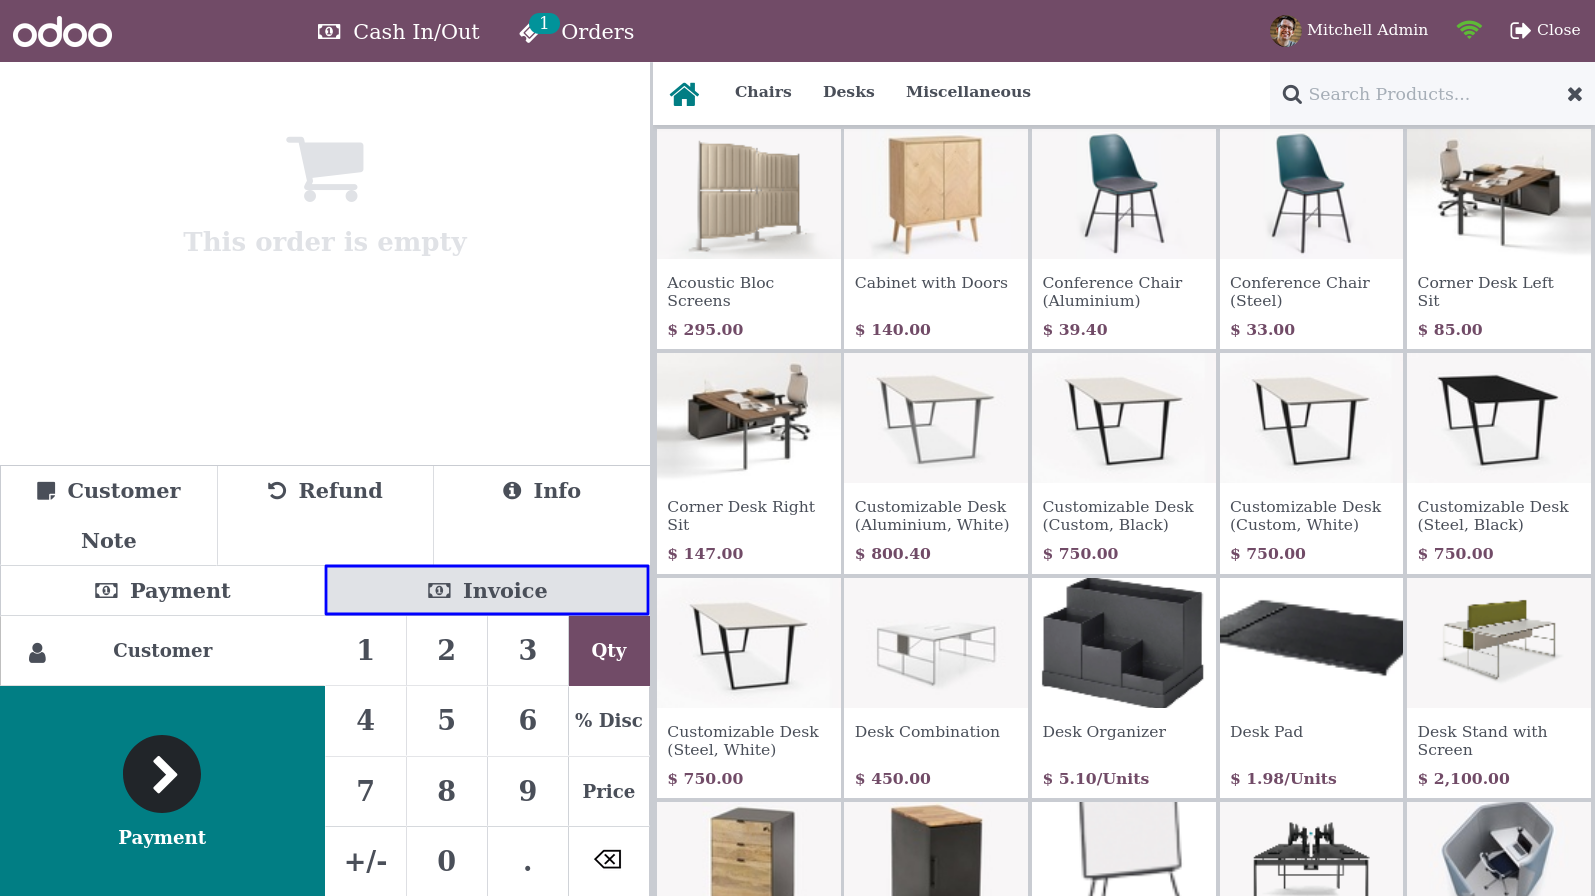The width and height of the screenshot is (1595, 896).
Task: Click the Odoo logo
Action: click(x=62, y=32)
